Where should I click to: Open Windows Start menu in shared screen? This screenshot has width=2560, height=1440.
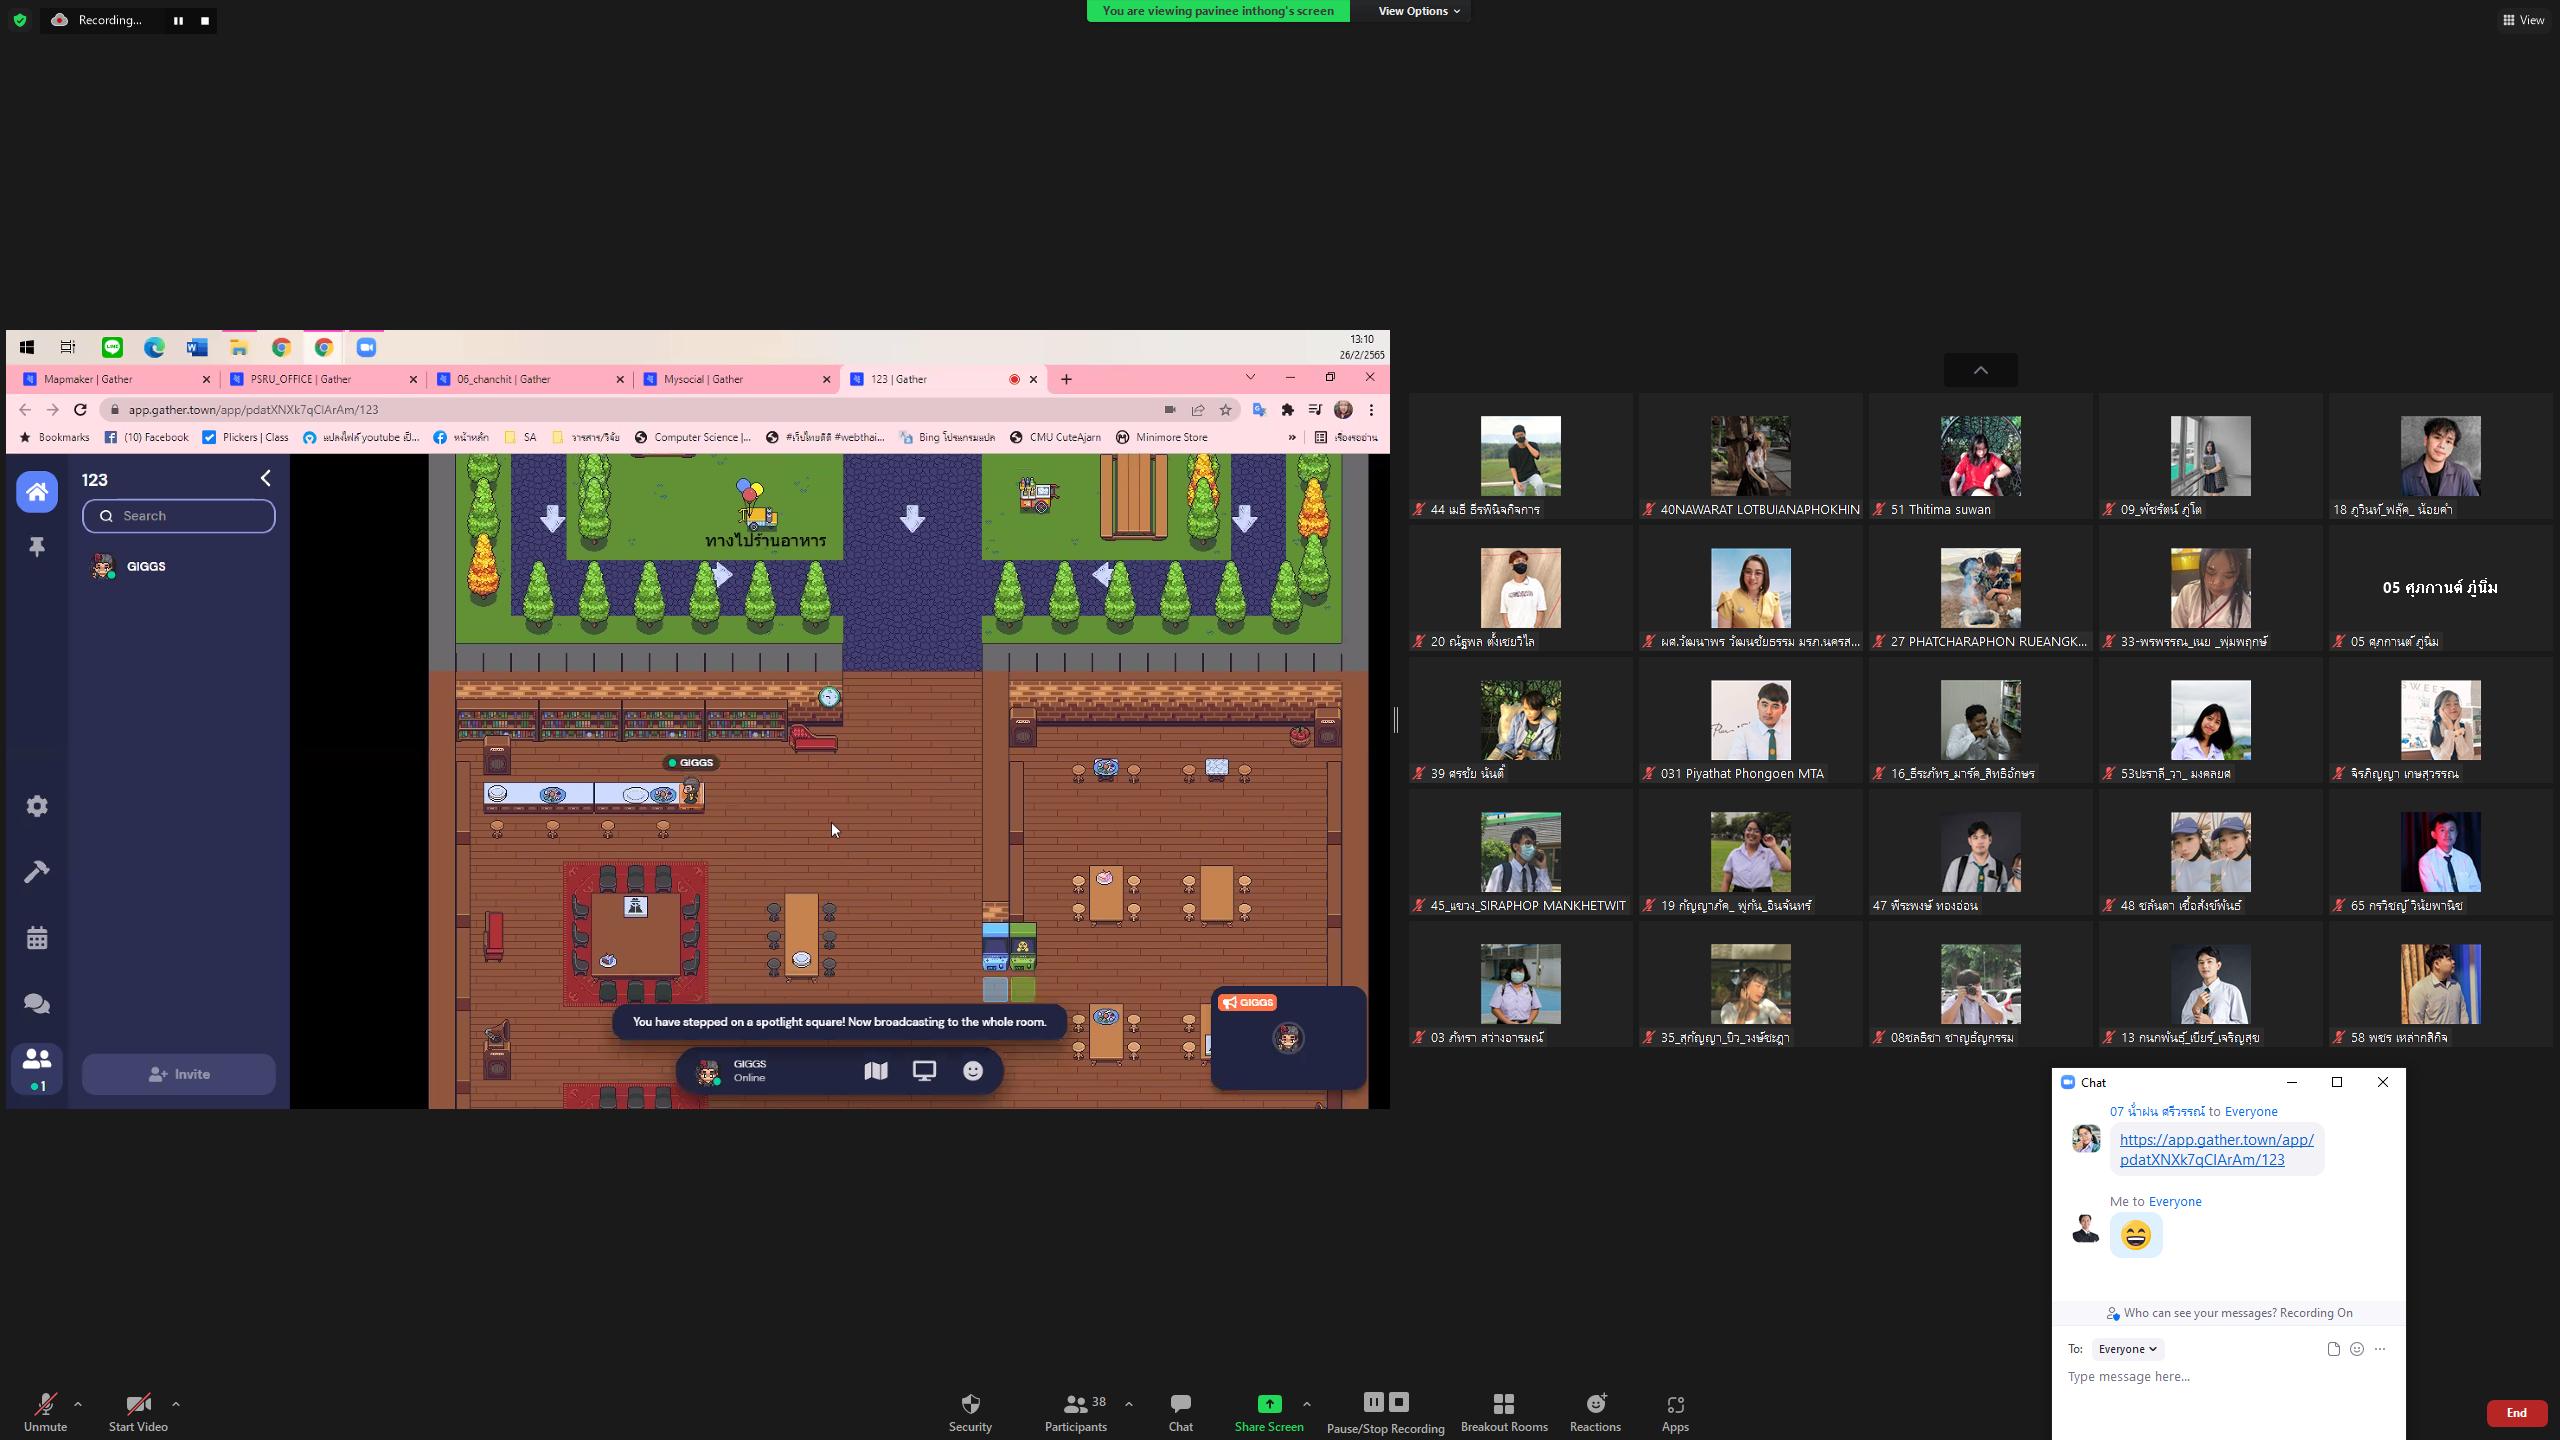(27, 347)
